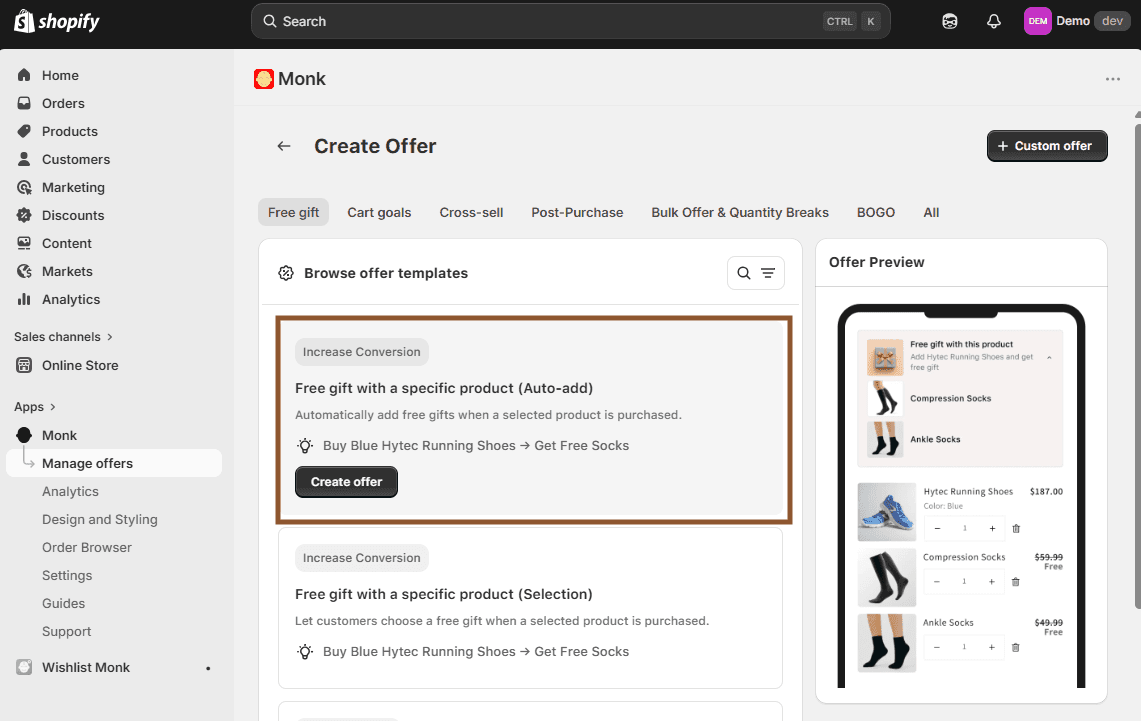Open Monk Analytics submenu item
This screenshot has height=721, width=1141.
pos(70,491)
